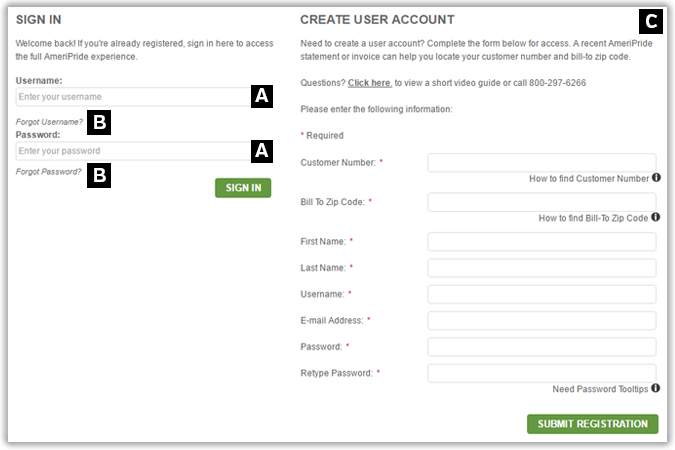Follow the 'Click here' video guide link

[369, 83]
